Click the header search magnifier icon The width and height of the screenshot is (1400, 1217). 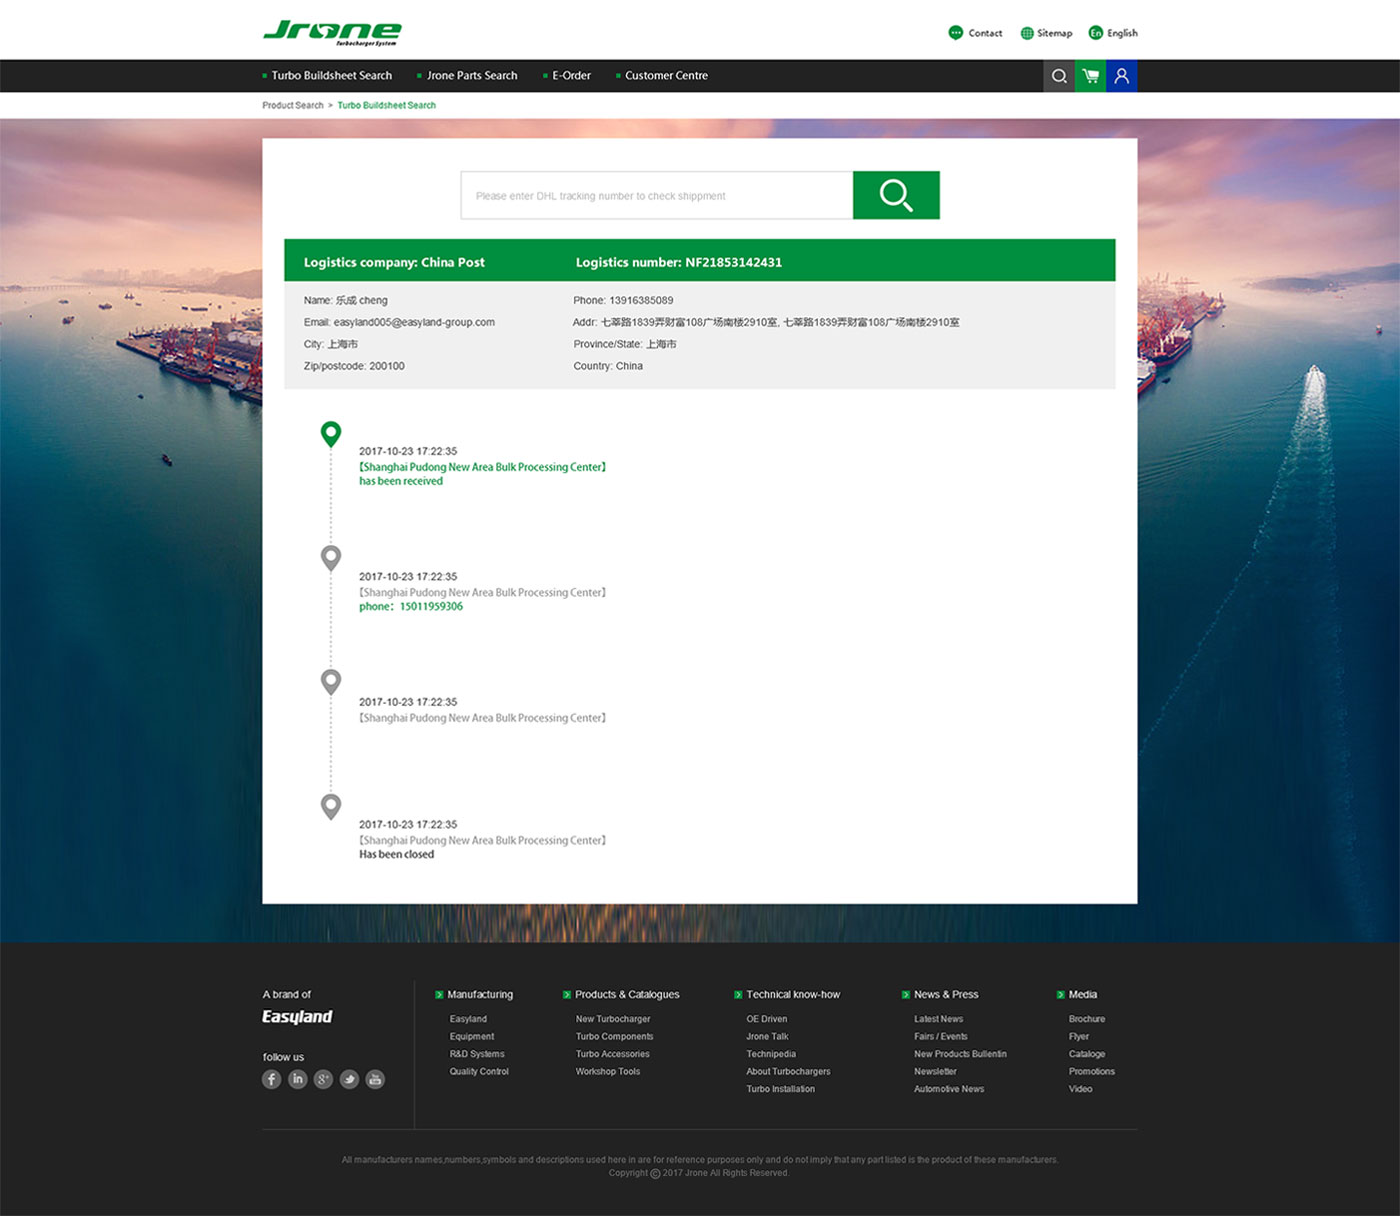1059,76
